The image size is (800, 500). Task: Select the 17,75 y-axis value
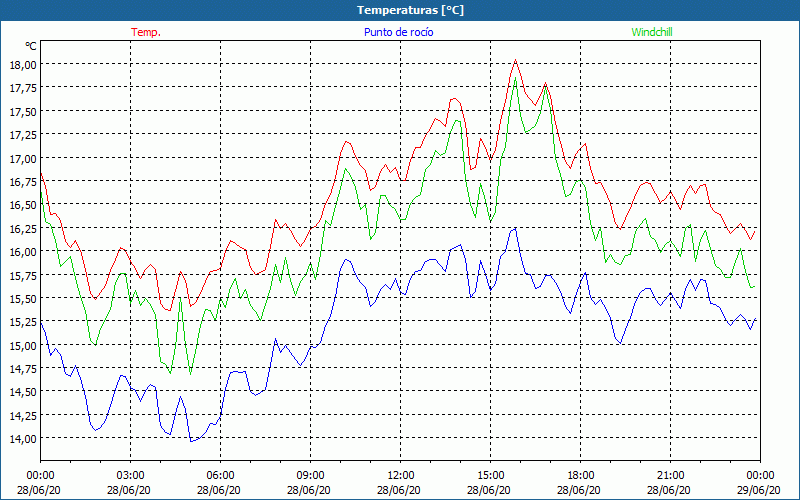click(23, 88)
